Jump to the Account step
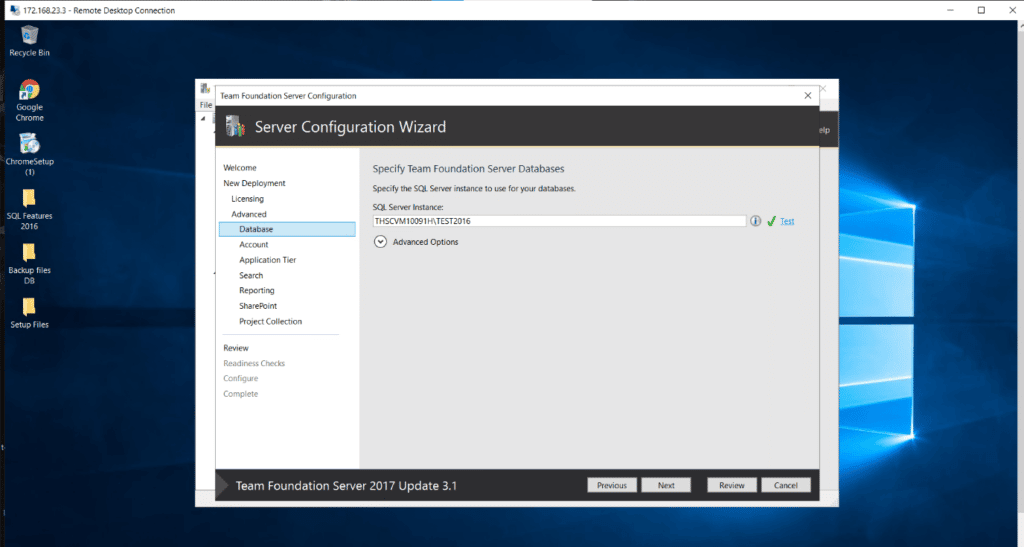 pos(253,245)
